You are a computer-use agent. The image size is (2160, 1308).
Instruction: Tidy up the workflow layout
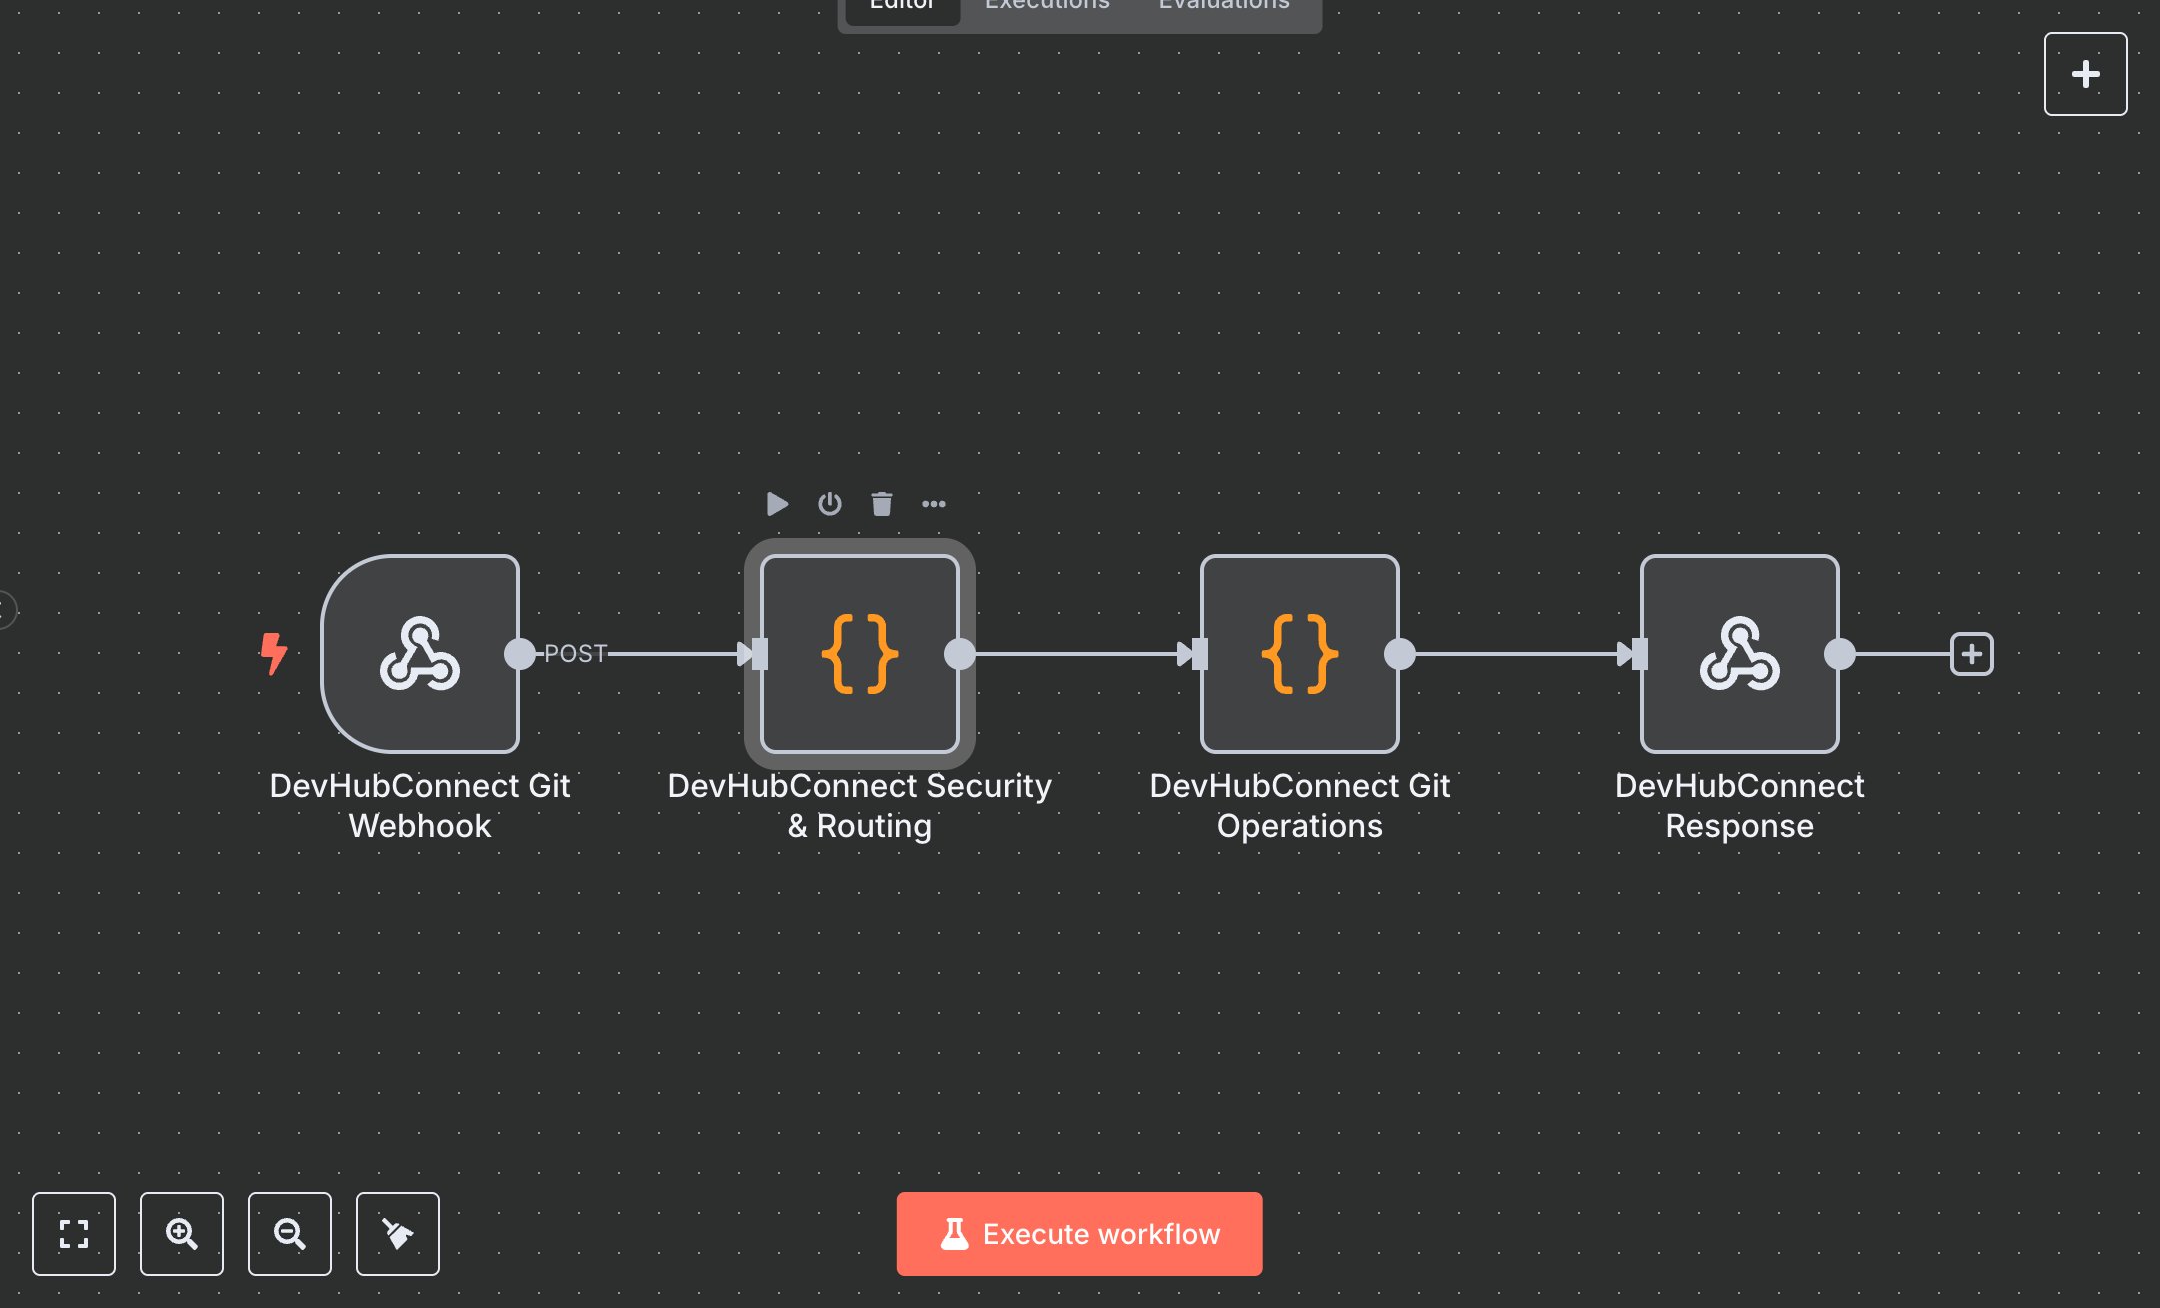[x=398, y=1234]
